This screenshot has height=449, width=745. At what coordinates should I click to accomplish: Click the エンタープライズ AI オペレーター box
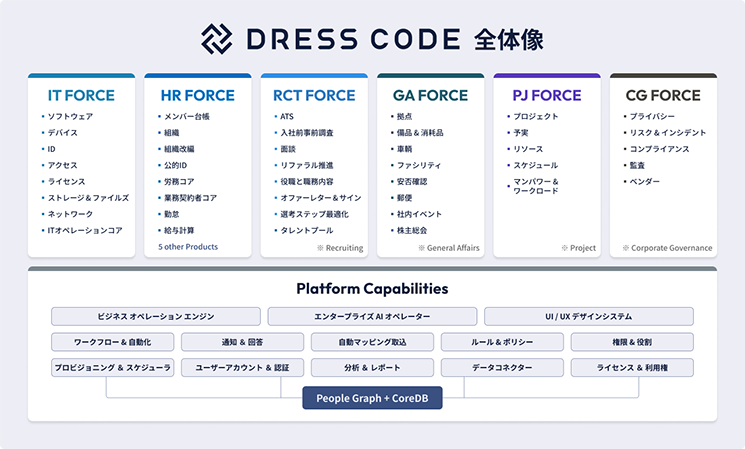click(x=372, y=316)
